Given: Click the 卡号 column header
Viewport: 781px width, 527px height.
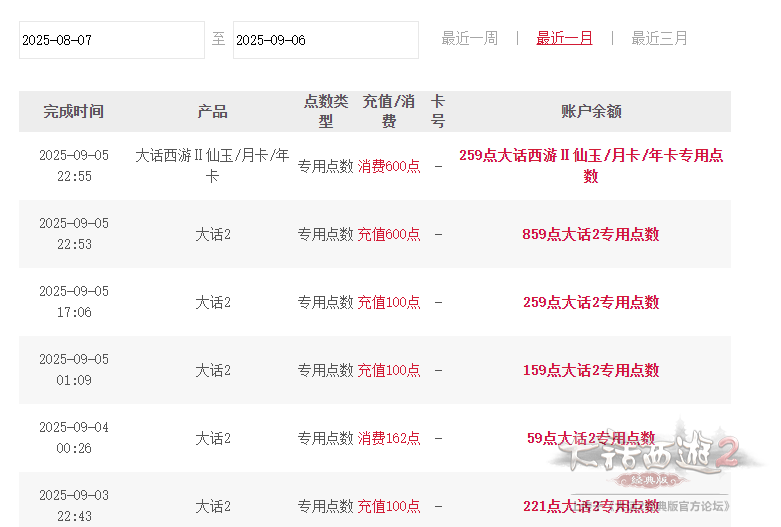Looking at the screenshot, I should coord(438,111).
